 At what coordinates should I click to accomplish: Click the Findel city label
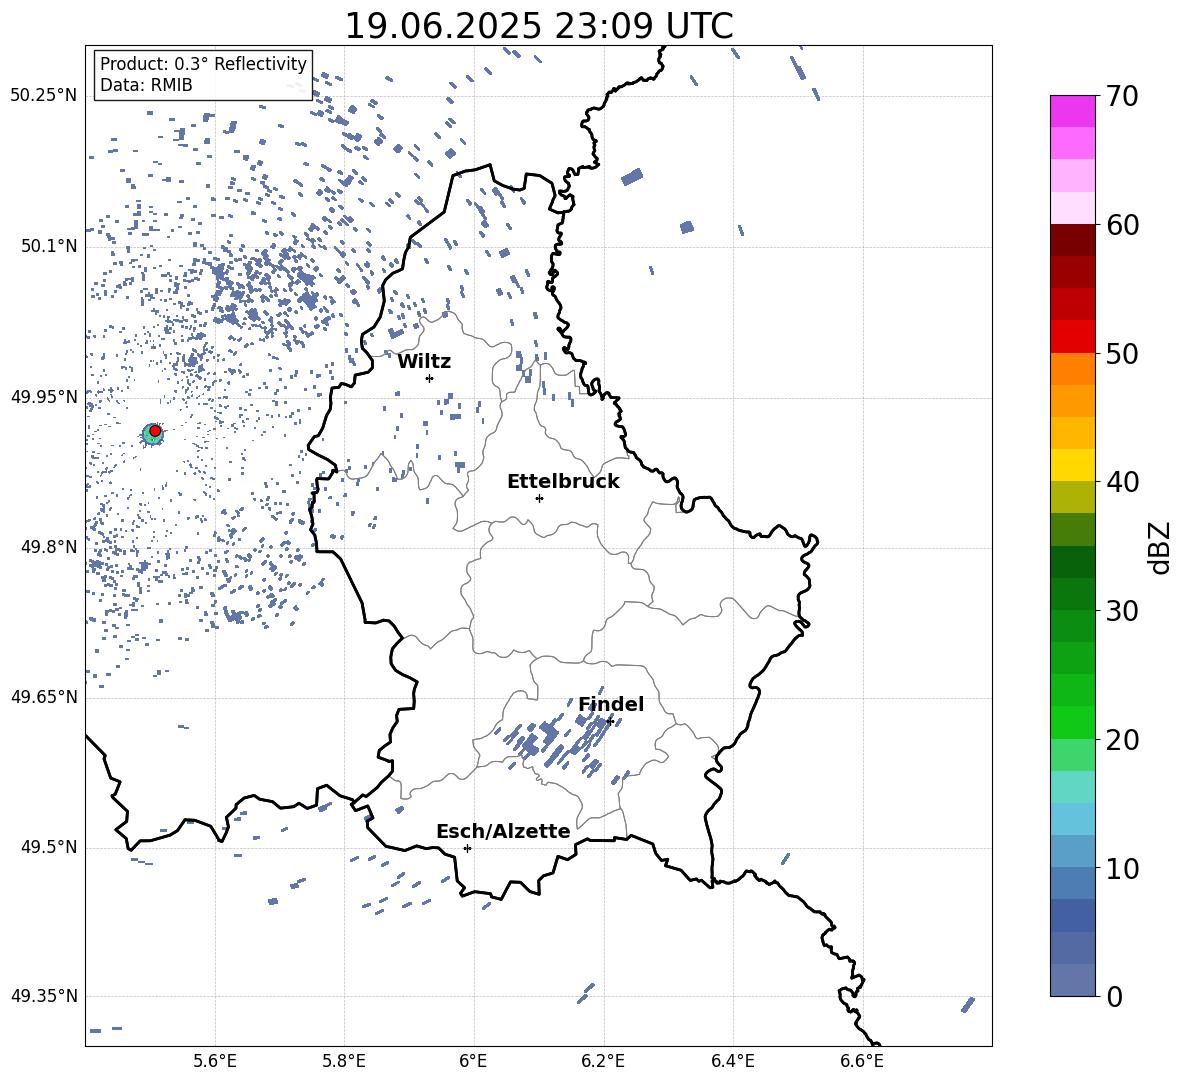tap(611, 704)
